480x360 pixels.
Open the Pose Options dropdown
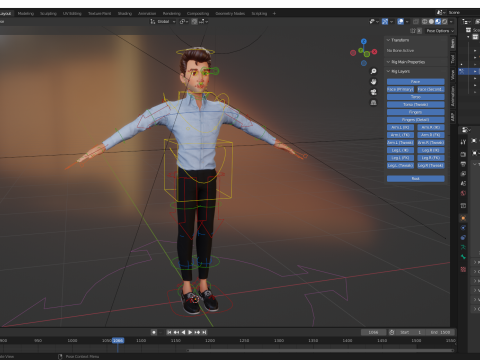pos(440,31)
